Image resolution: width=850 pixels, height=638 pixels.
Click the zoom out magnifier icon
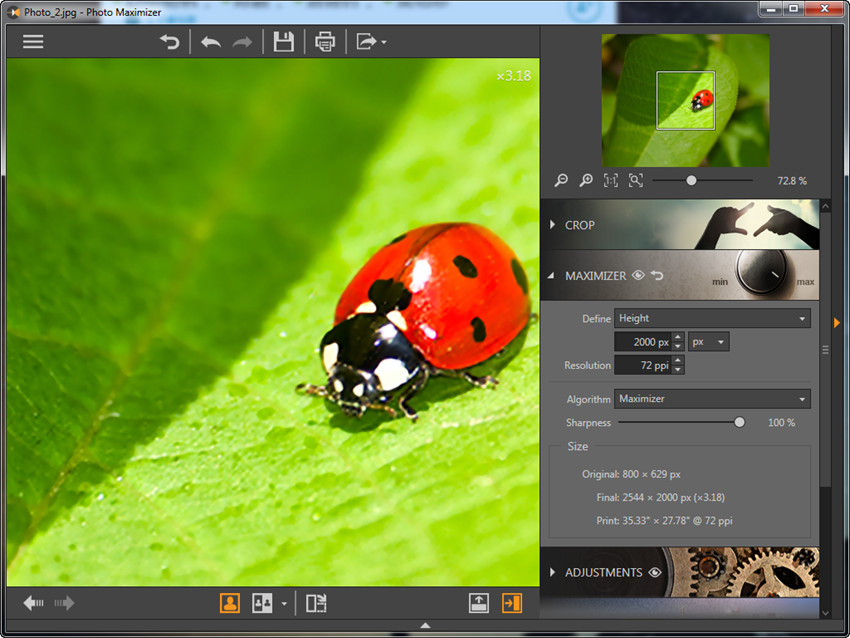coord(561,180)
